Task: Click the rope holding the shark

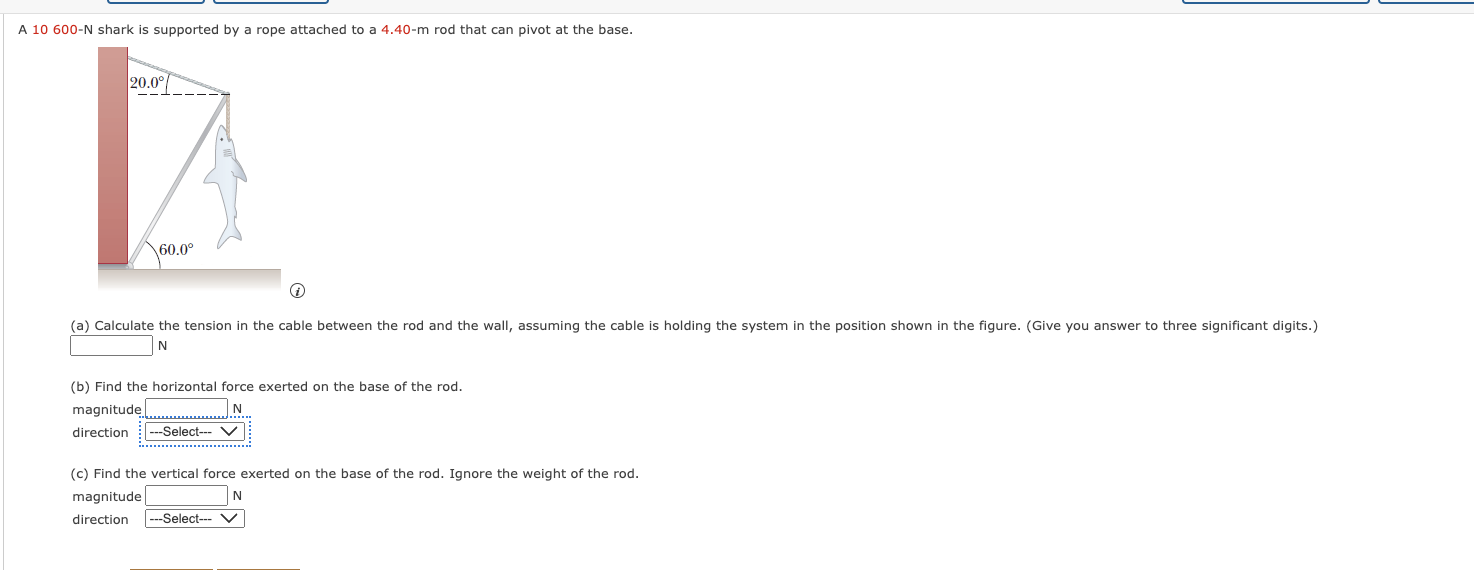Action: [228, 112]
